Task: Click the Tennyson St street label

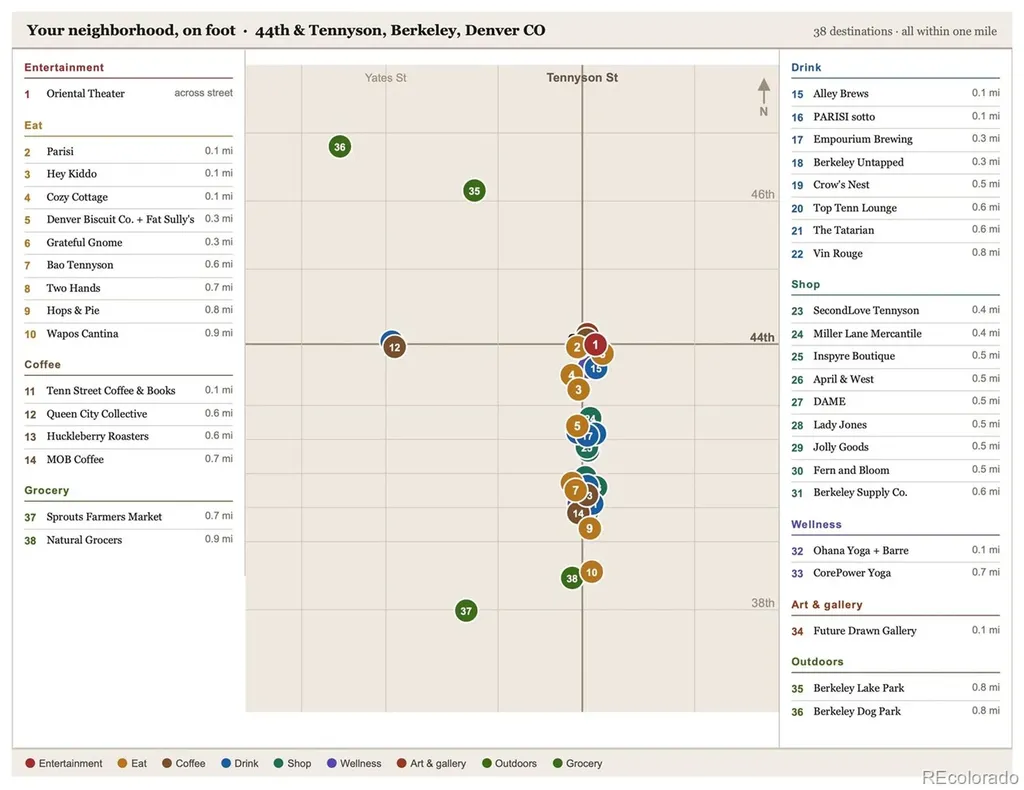Action: click(x=582, y=77)
